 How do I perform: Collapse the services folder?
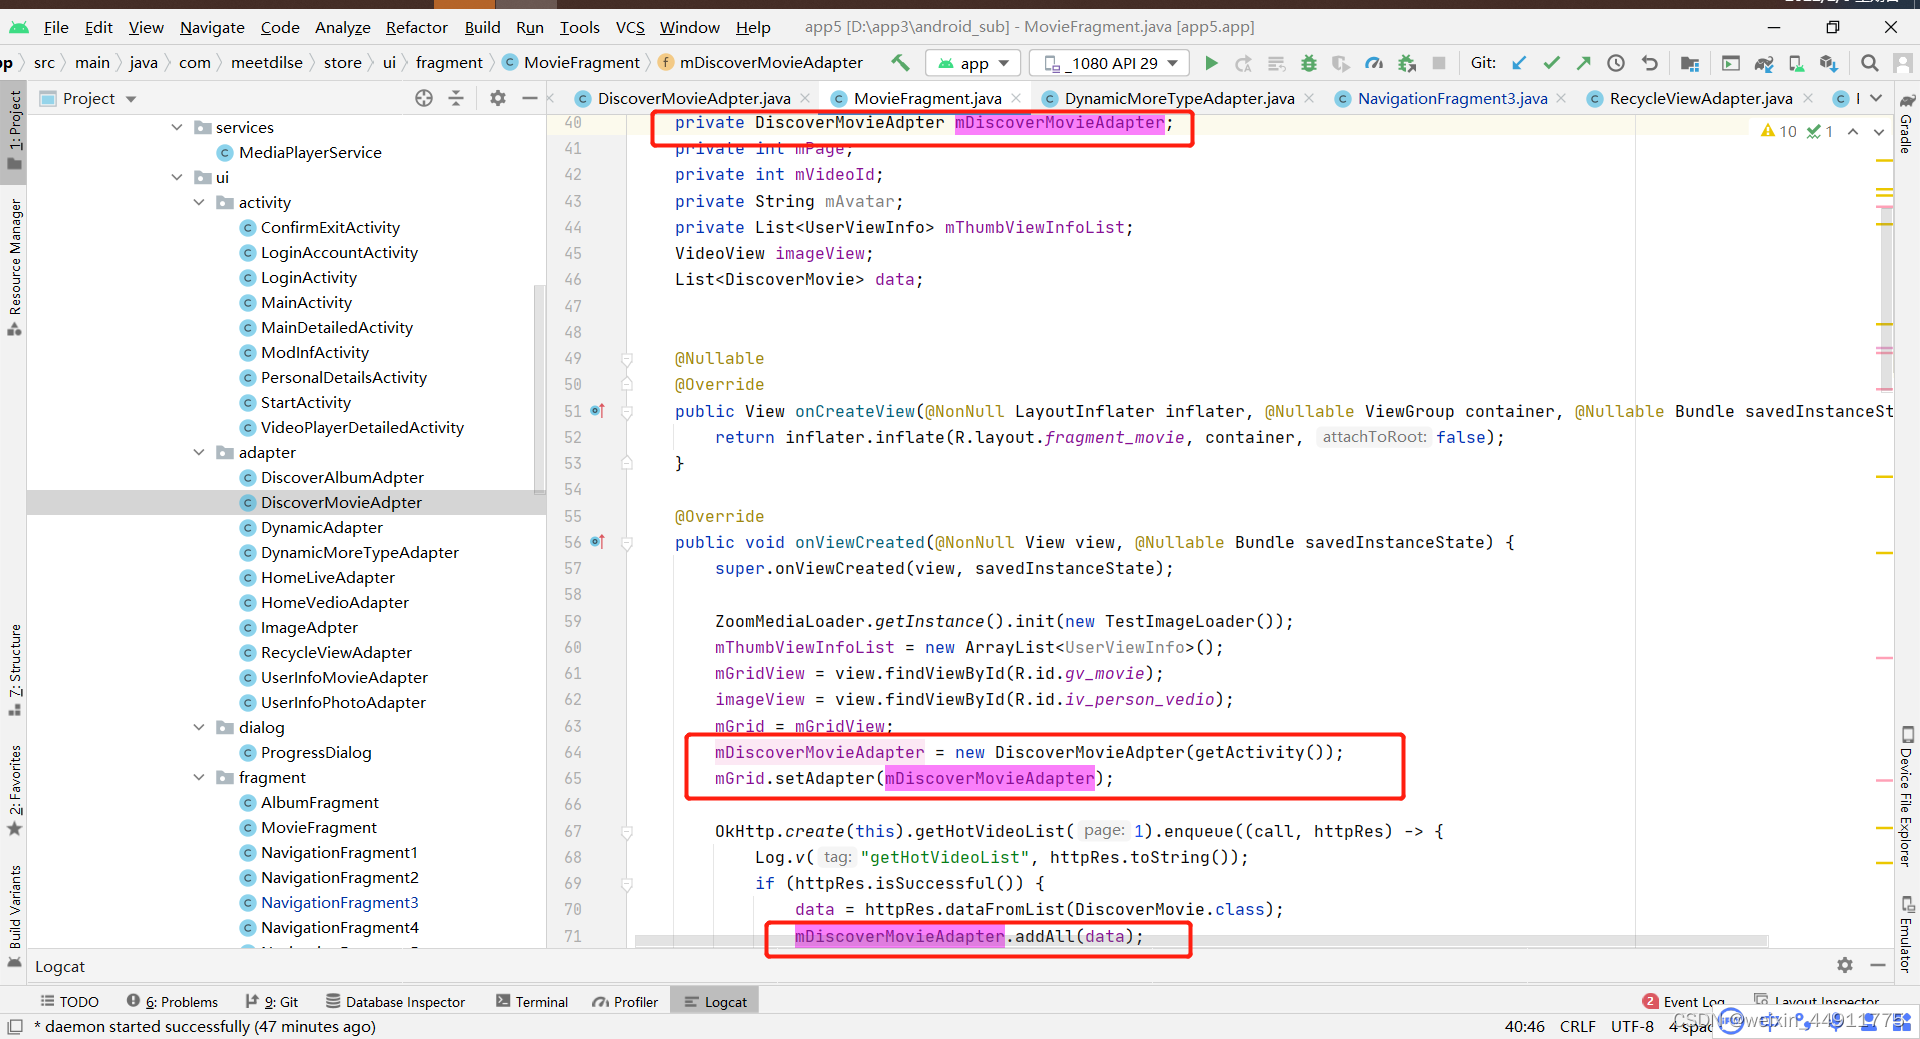click(x=177, y=127)
